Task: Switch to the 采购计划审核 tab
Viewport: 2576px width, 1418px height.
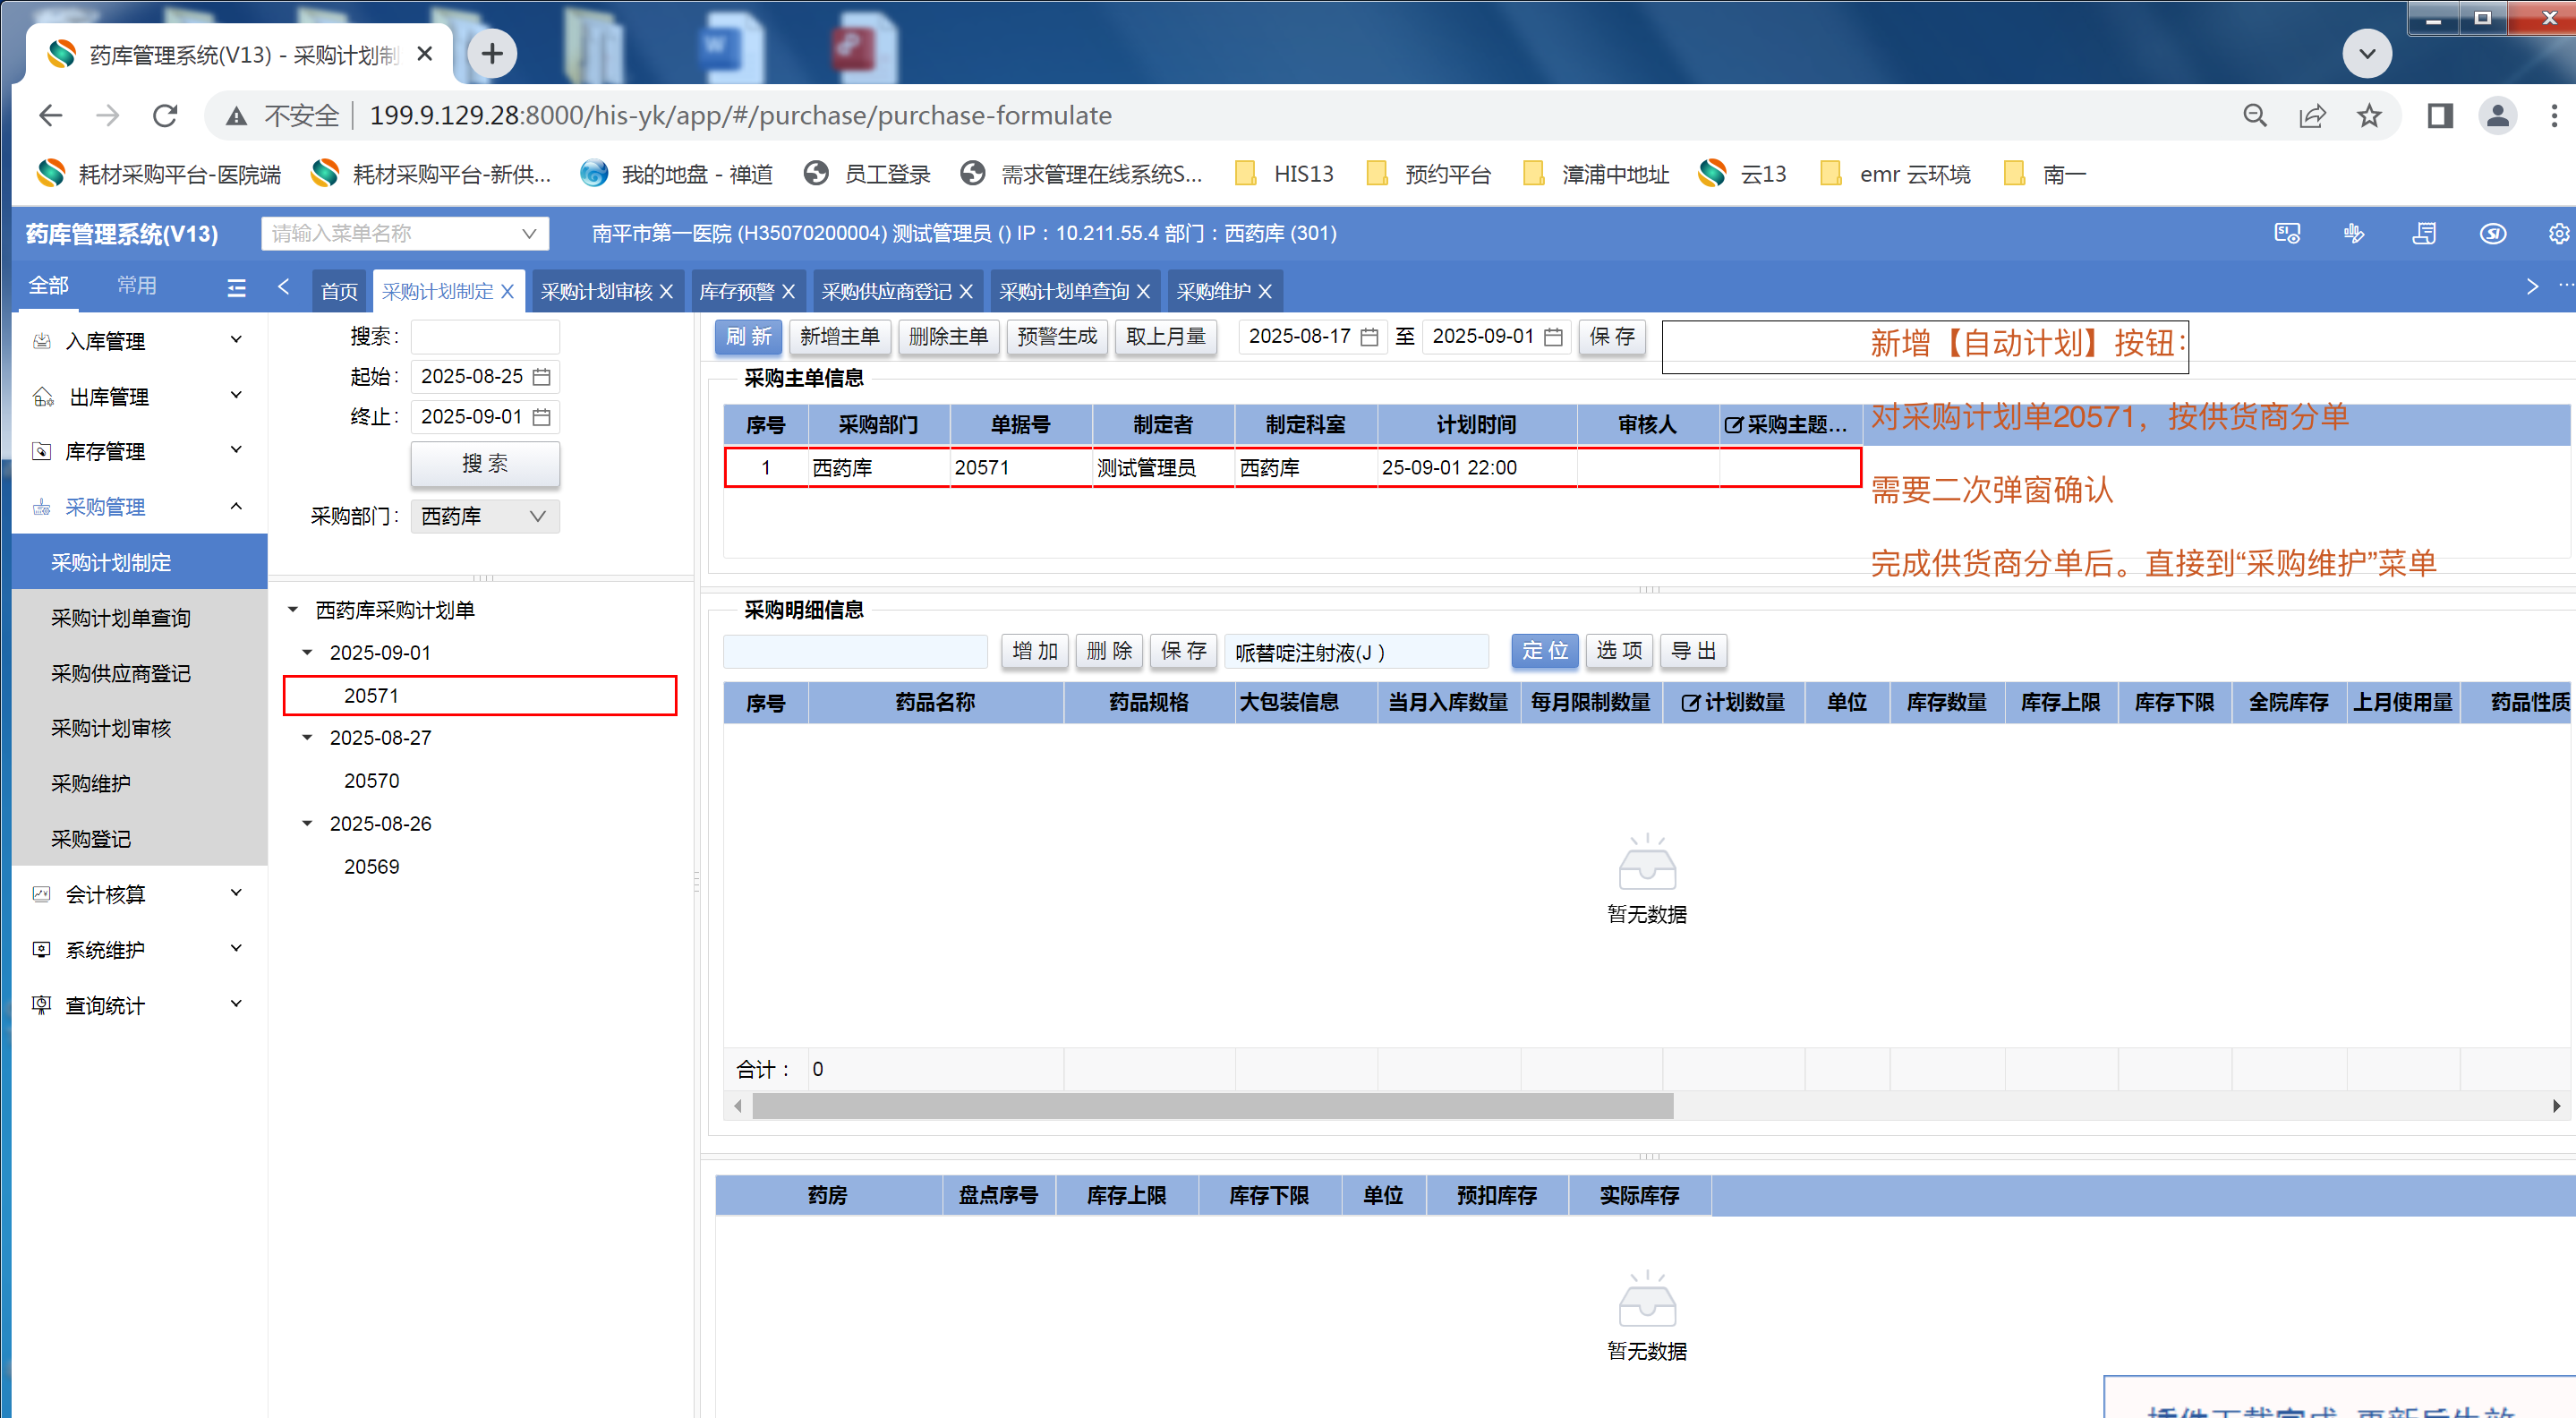Action: tap(596, 291)
